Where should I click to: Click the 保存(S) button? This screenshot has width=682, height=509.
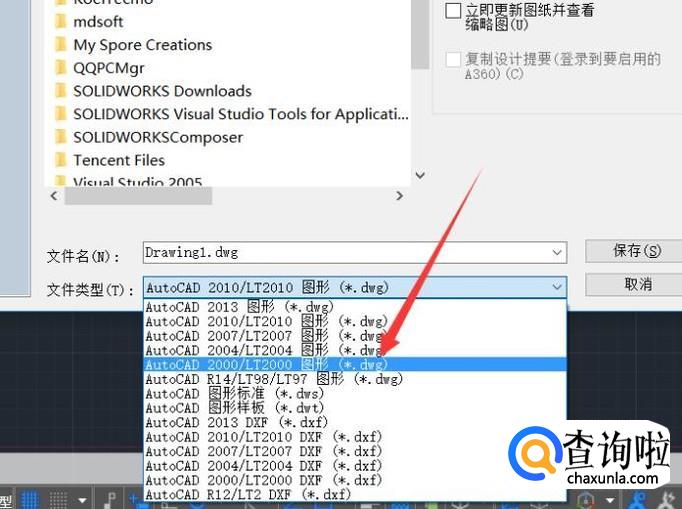pos(635,251)
